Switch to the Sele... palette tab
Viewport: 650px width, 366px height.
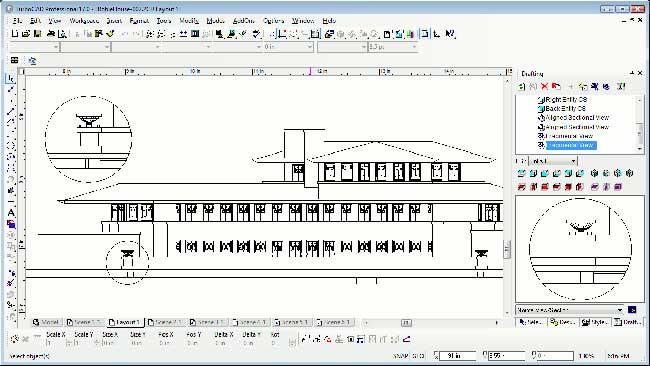point(531,322)
